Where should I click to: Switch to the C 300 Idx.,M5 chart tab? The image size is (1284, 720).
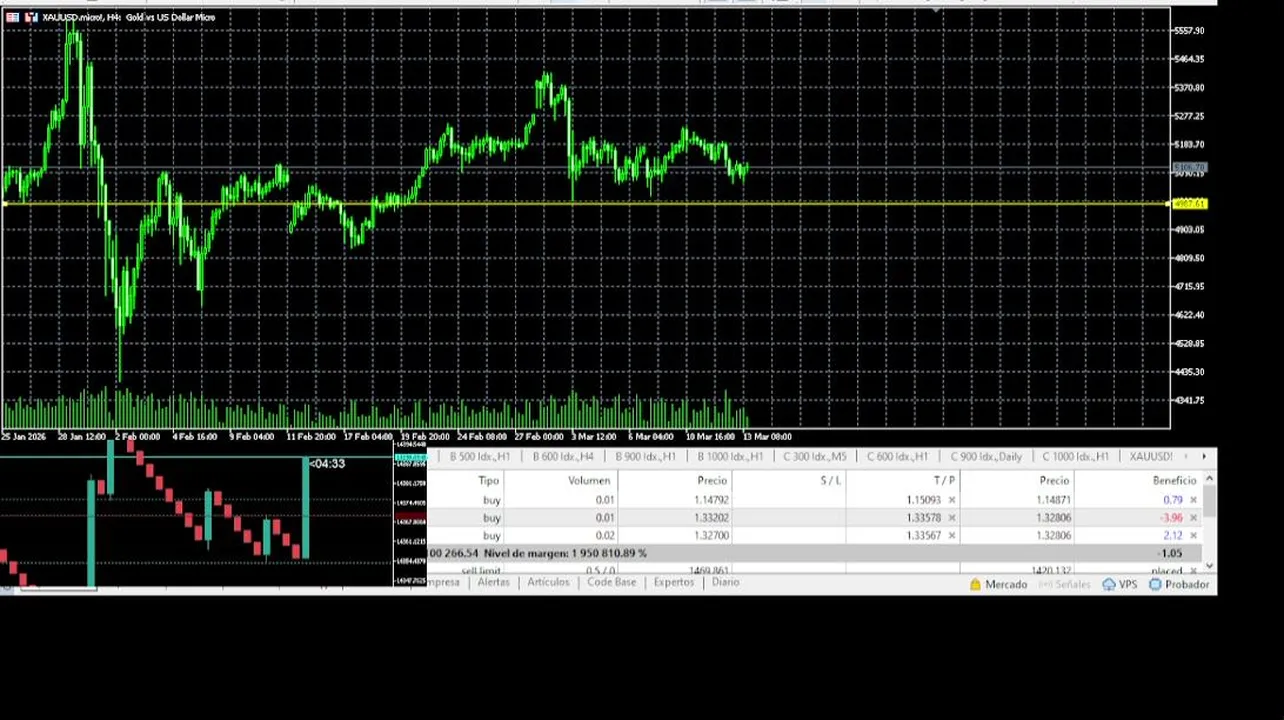click(814, 456)
